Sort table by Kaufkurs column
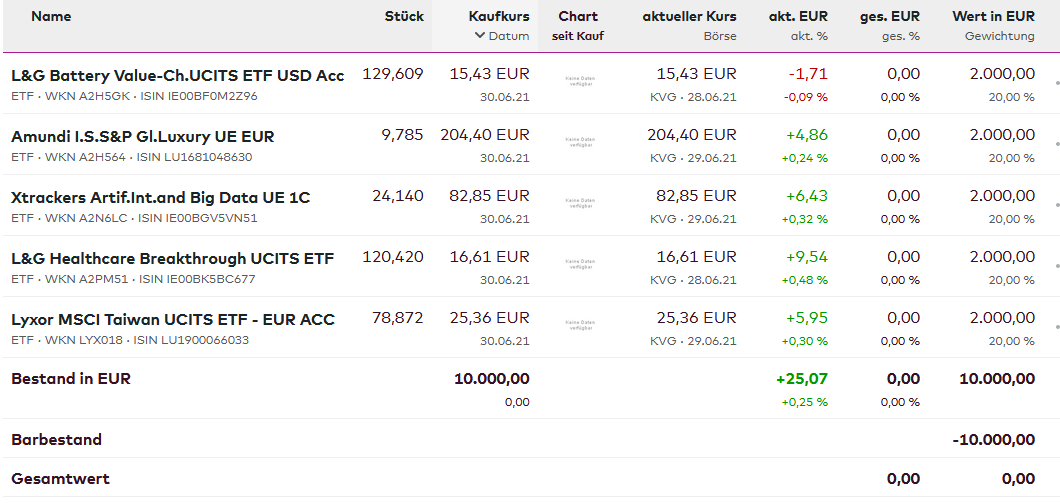1060x504 pixels. point(499,16)
